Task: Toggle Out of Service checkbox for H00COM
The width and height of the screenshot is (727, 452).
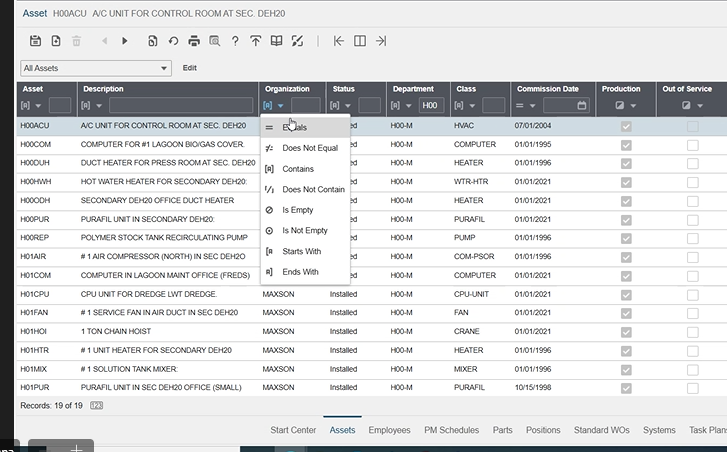Action: point(692,146)
